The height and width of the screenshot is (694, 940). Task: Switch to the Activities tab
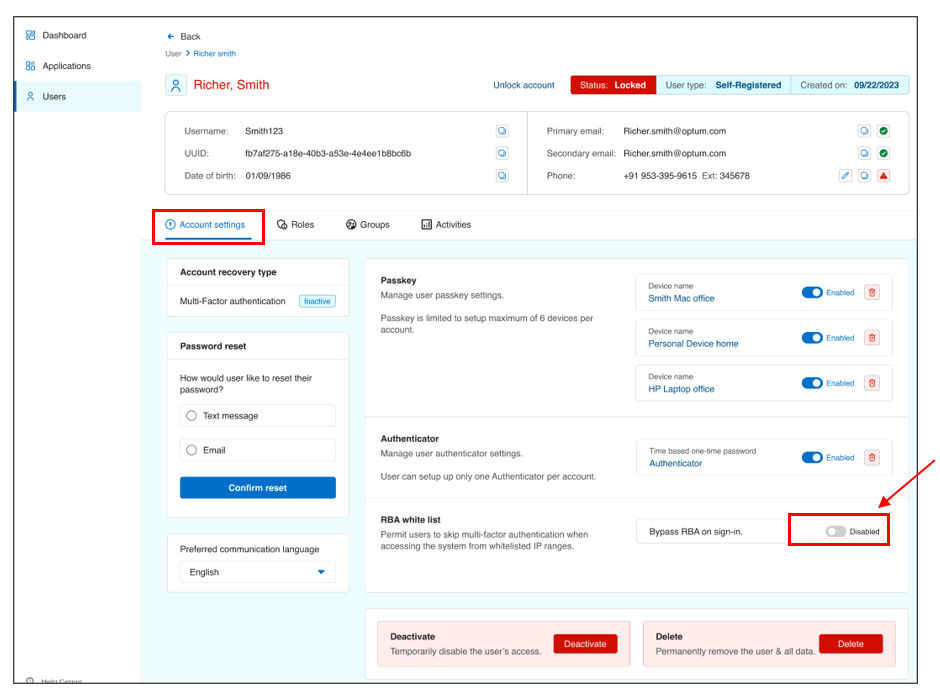coord(446,225)
